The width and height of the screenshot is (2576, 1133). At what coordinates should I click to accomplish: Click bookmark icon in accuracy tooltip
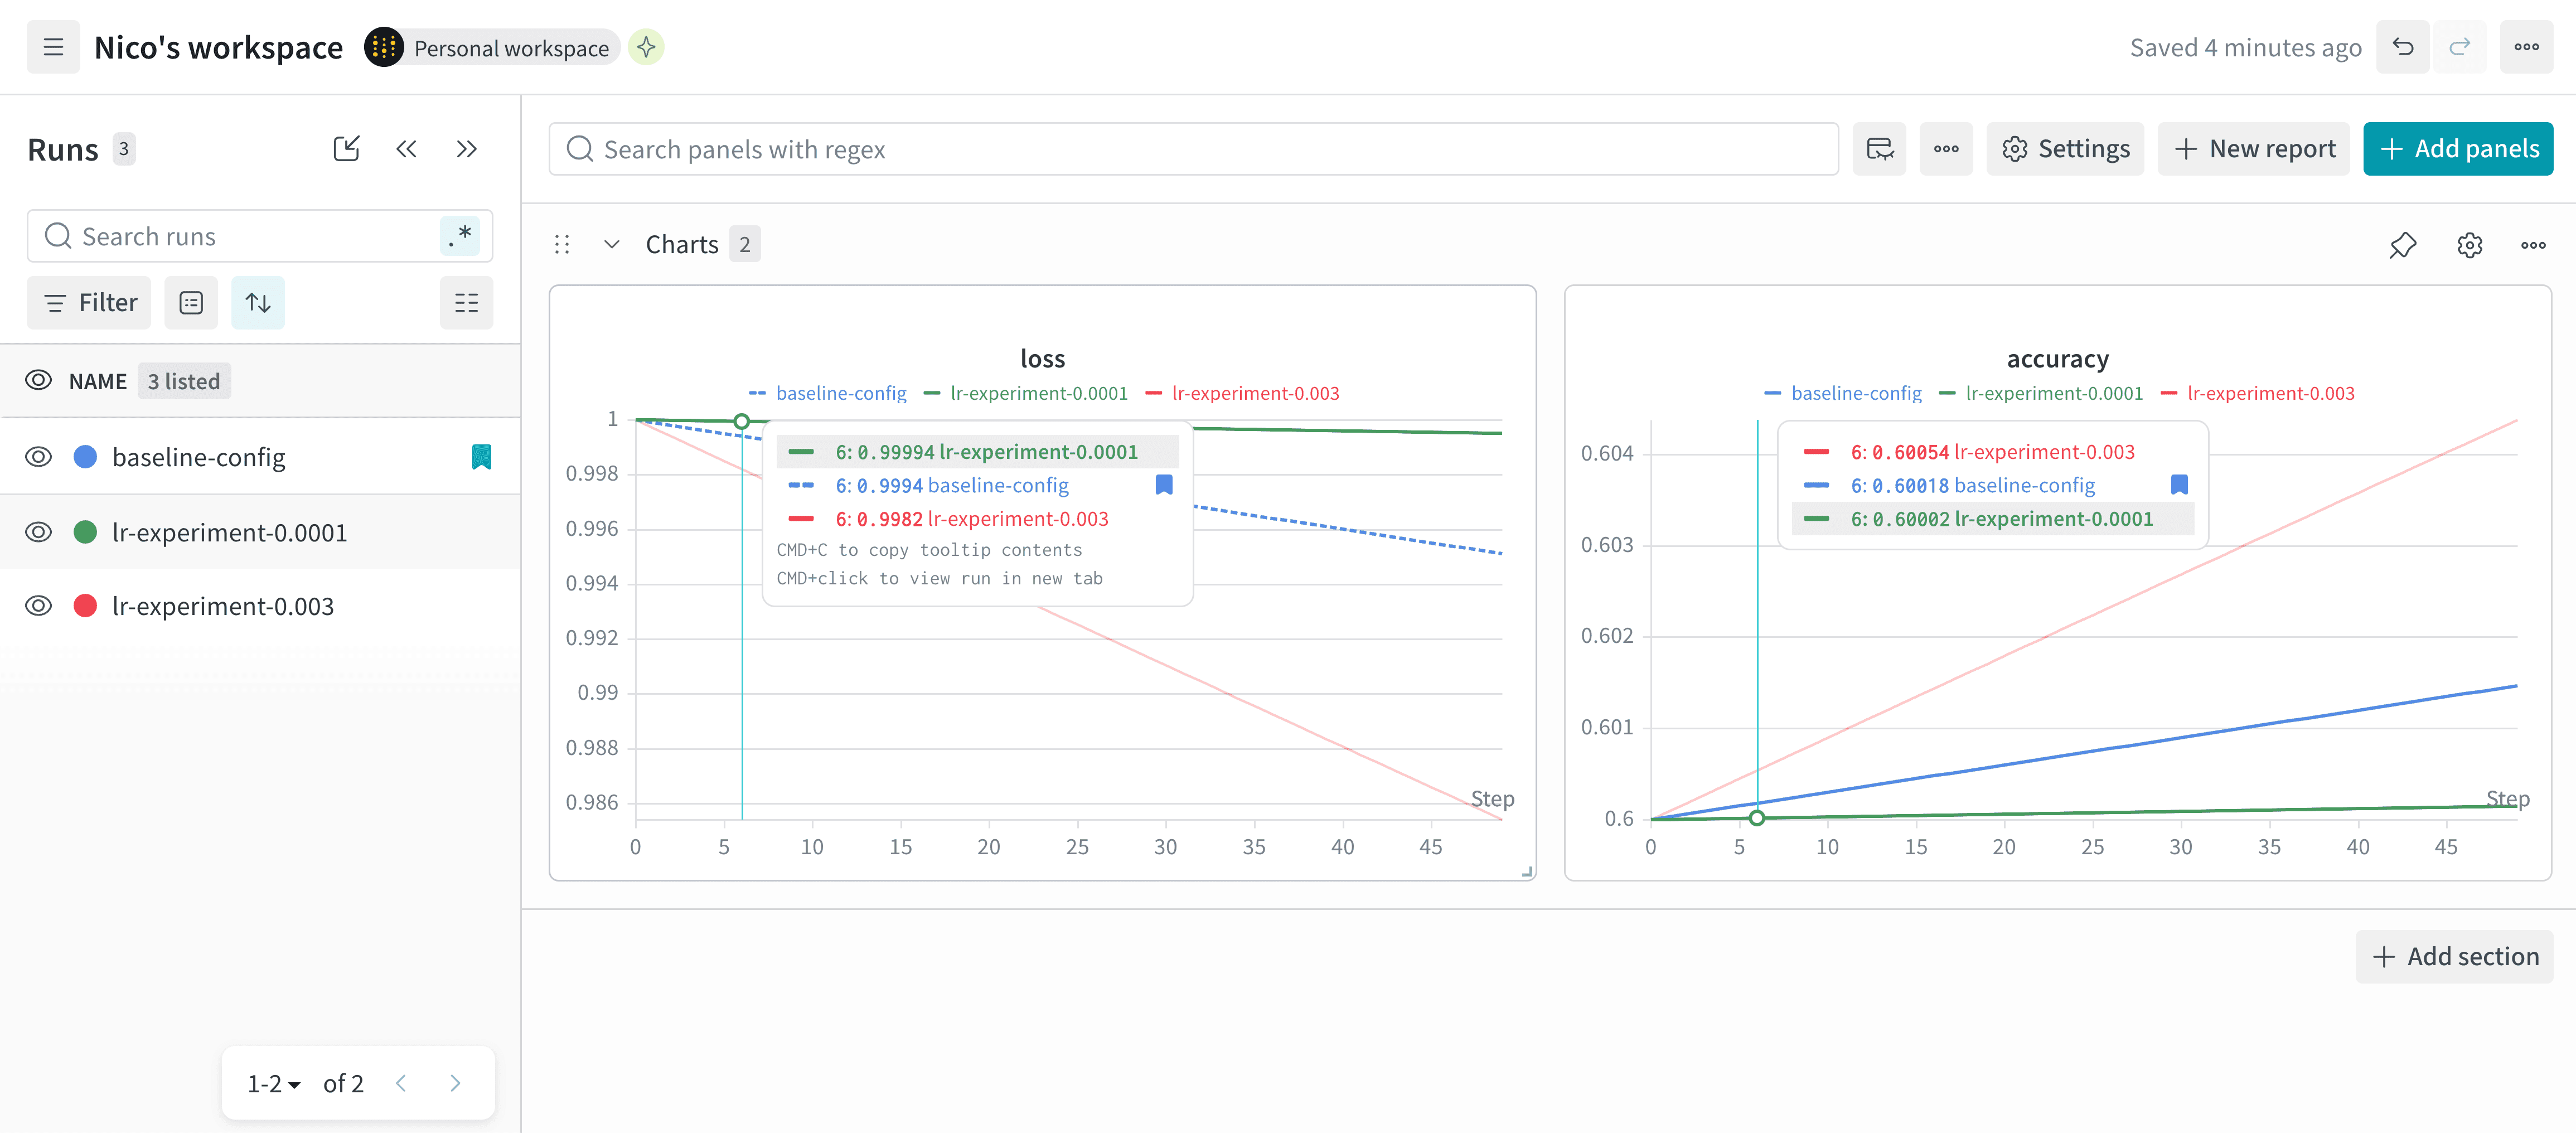pyautogui.click(x=2180, y=485)
